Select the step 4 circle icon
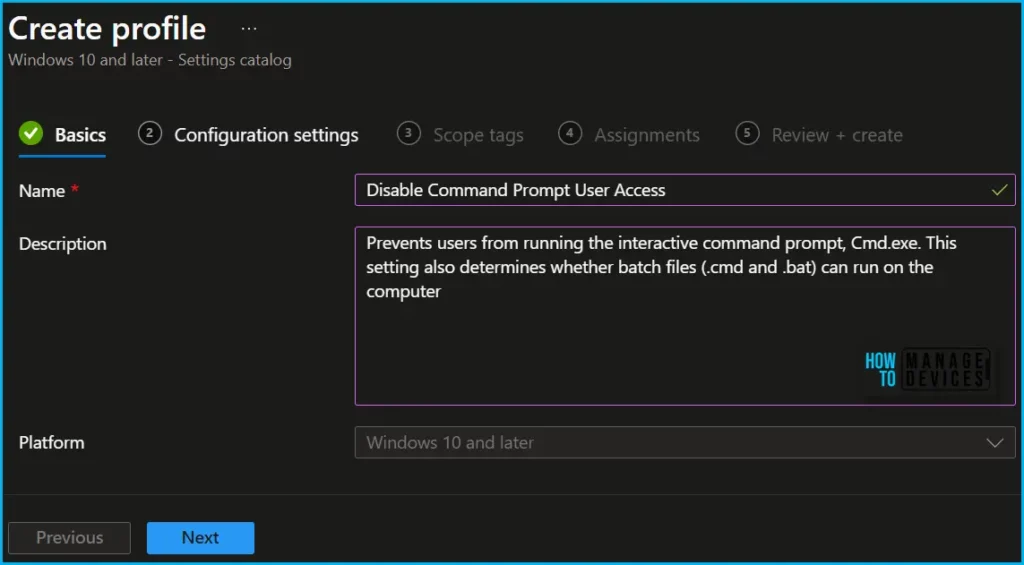Image resolution: width=1024 pixels, height=565 pixels. point(569,134)
